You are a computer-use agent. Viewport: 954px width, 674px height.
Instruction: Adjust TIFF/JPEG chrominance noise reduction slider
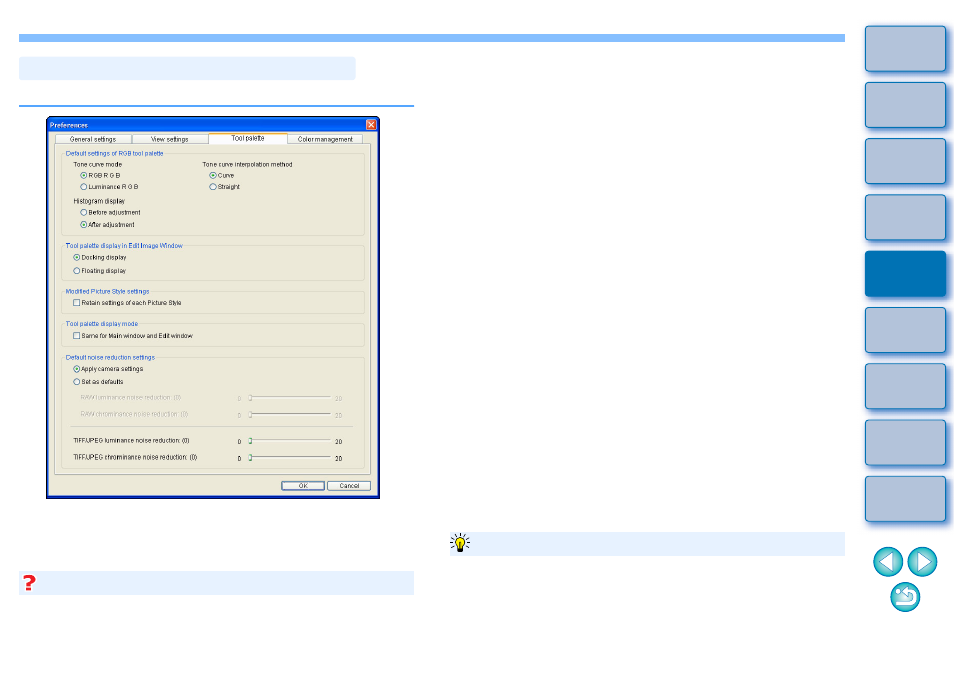tap(290, 457)
